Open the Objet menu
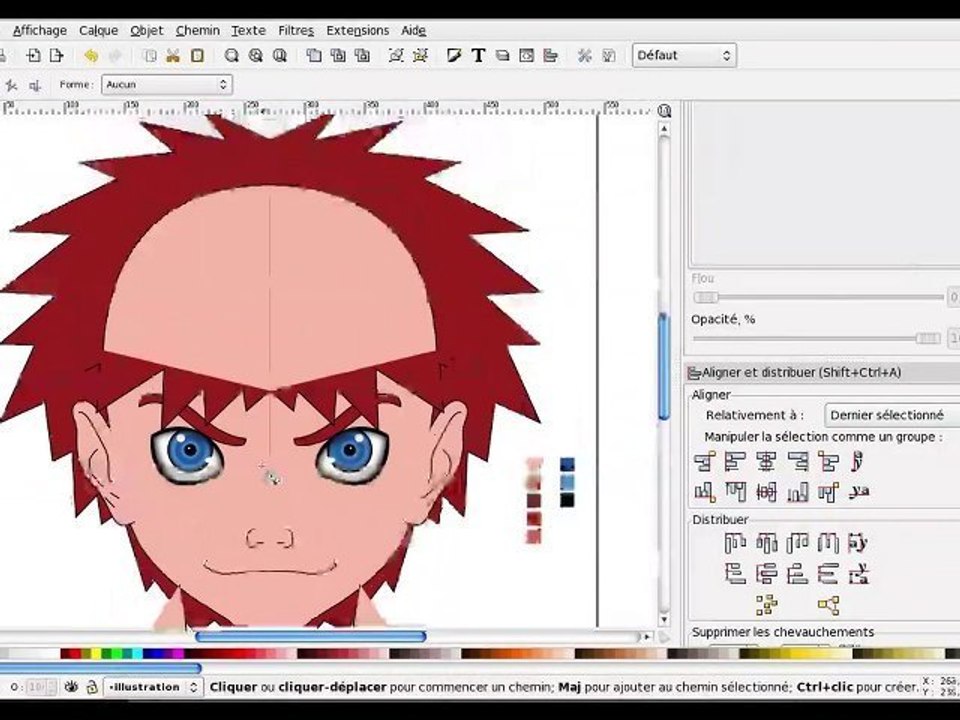 tap(147, 30)
